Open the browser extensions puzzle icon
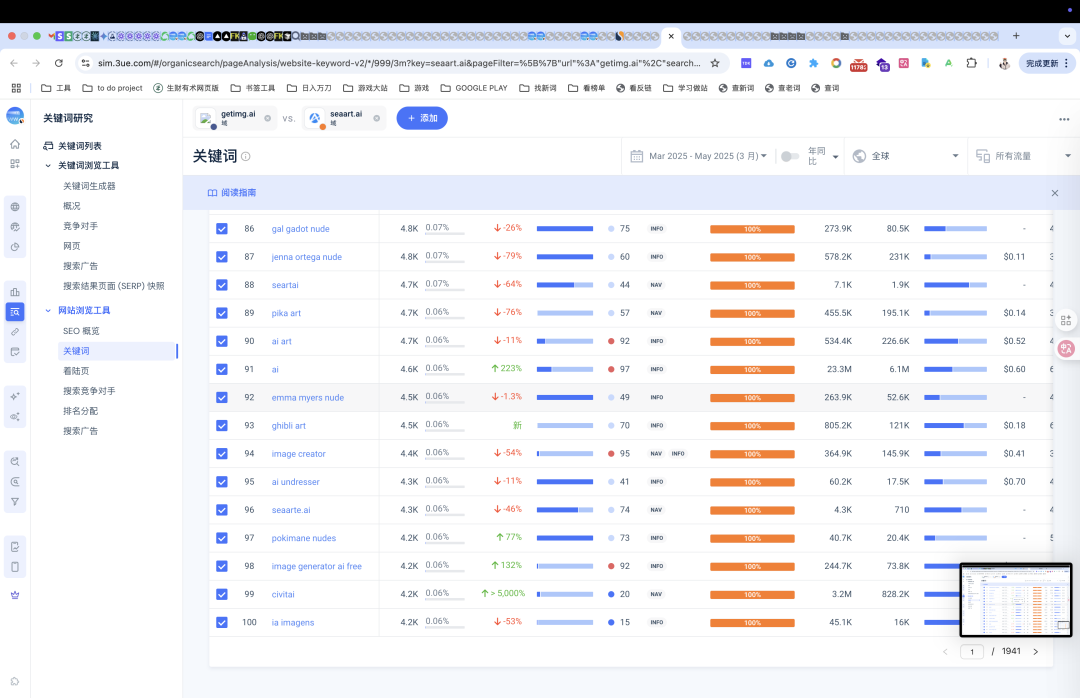Viewport: 1080px width, 698px height. coord(971,63)
